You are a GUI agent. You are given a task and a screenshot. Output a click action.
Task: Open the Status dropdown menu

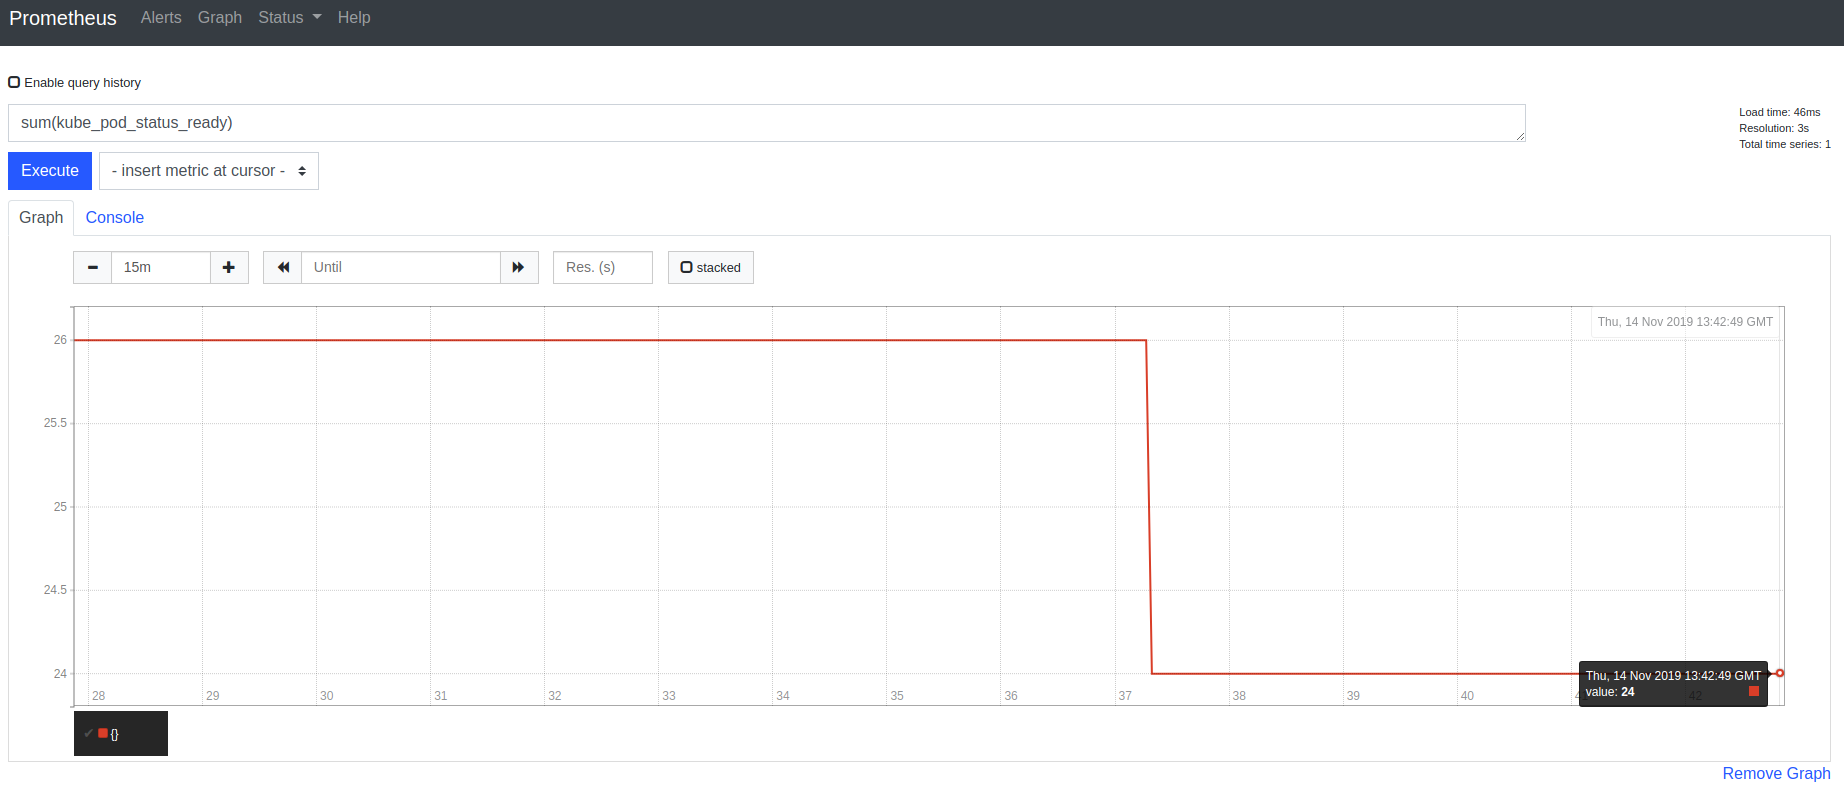pos(289,18)
